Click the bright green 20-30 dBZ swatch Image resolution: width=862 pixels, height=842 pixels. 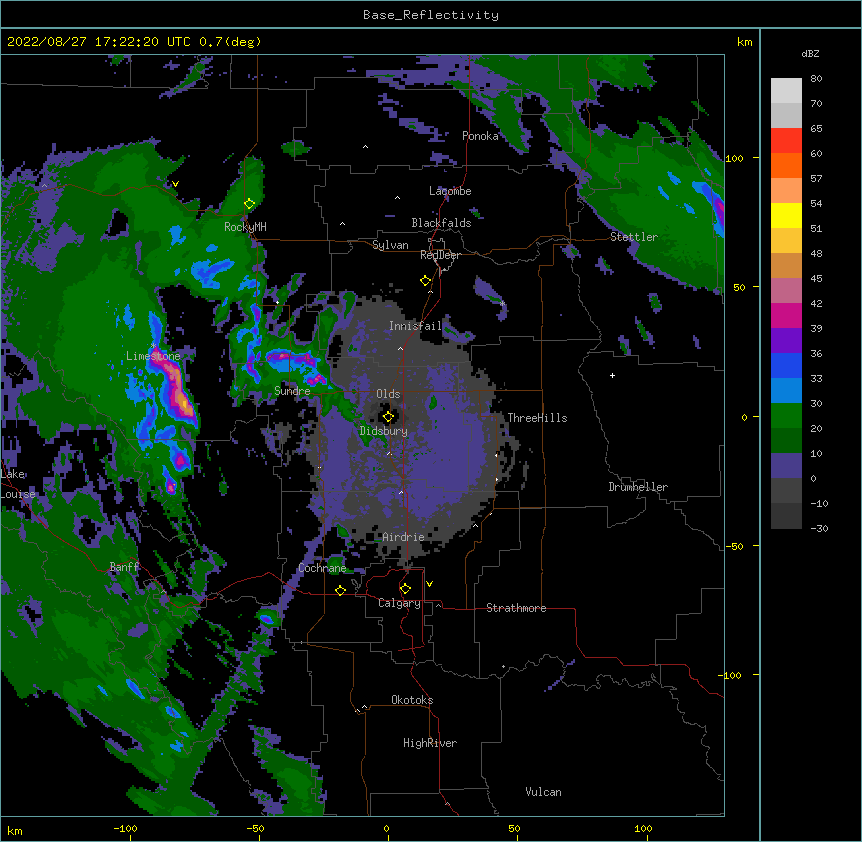(786, 416)
